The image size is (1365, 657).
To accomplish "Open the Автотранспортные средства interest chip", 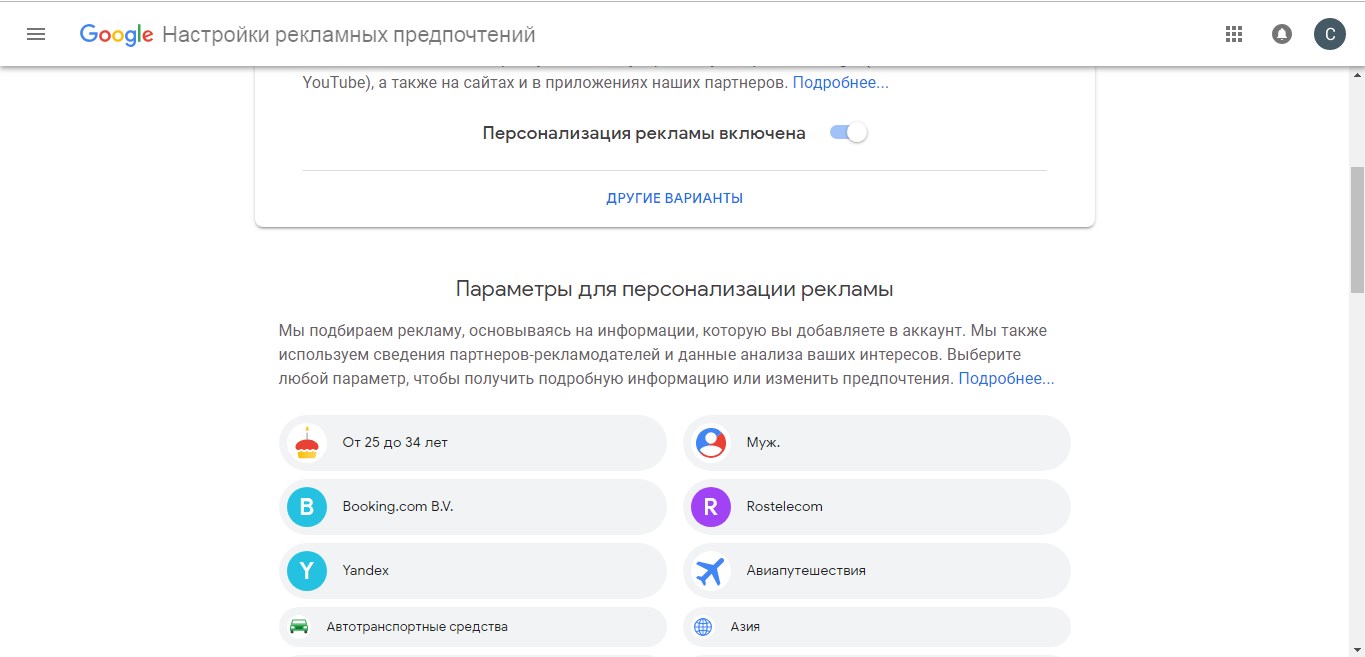I will click(473, 627).
